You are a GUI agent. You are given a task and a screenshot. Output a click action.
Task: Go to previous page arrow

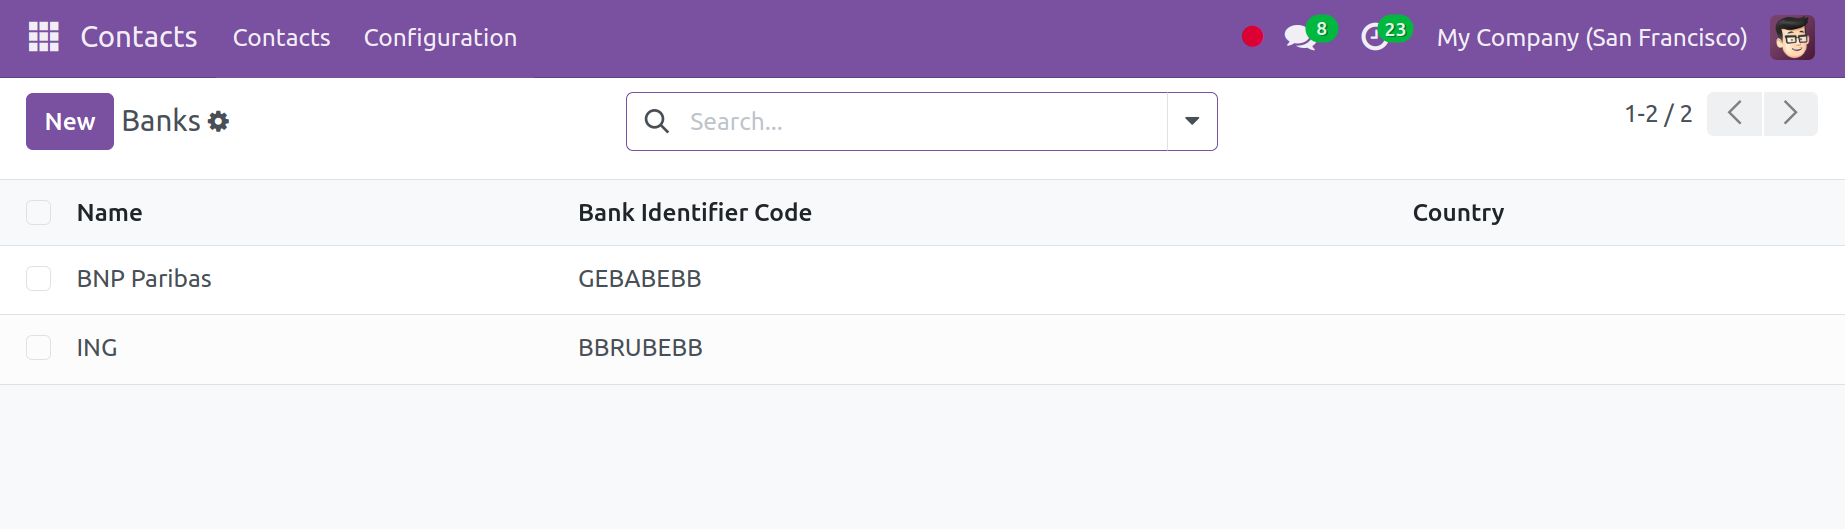coord(1734,113)
